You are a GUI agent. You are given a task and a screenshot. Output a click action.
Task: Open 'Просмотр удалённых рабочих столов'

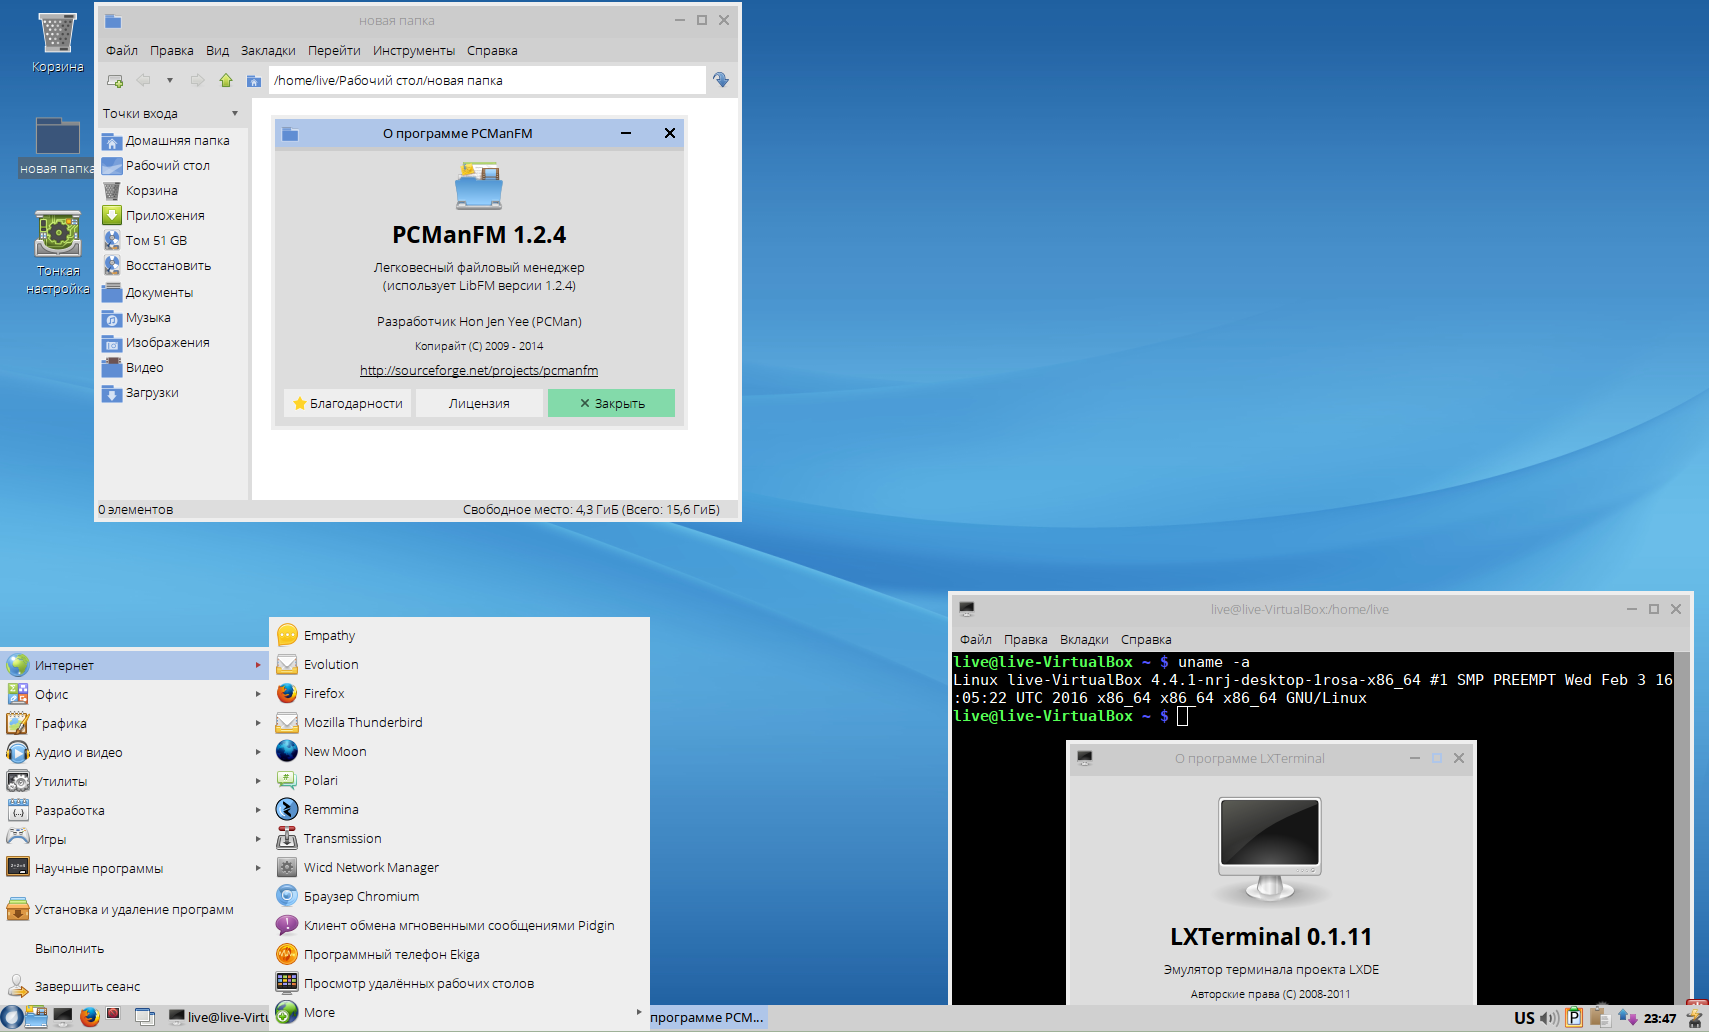coord(460,983)
